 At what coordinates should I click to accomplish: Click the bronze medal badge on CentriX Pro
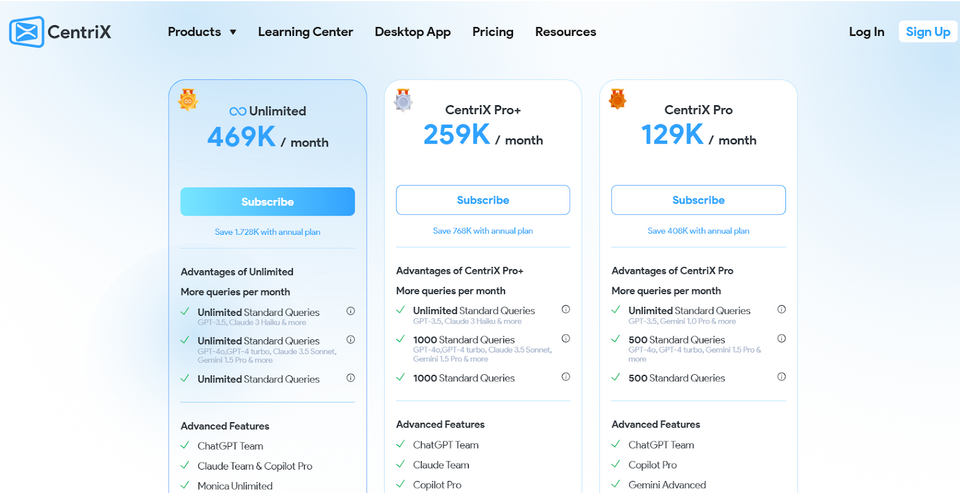click(618, 99)
